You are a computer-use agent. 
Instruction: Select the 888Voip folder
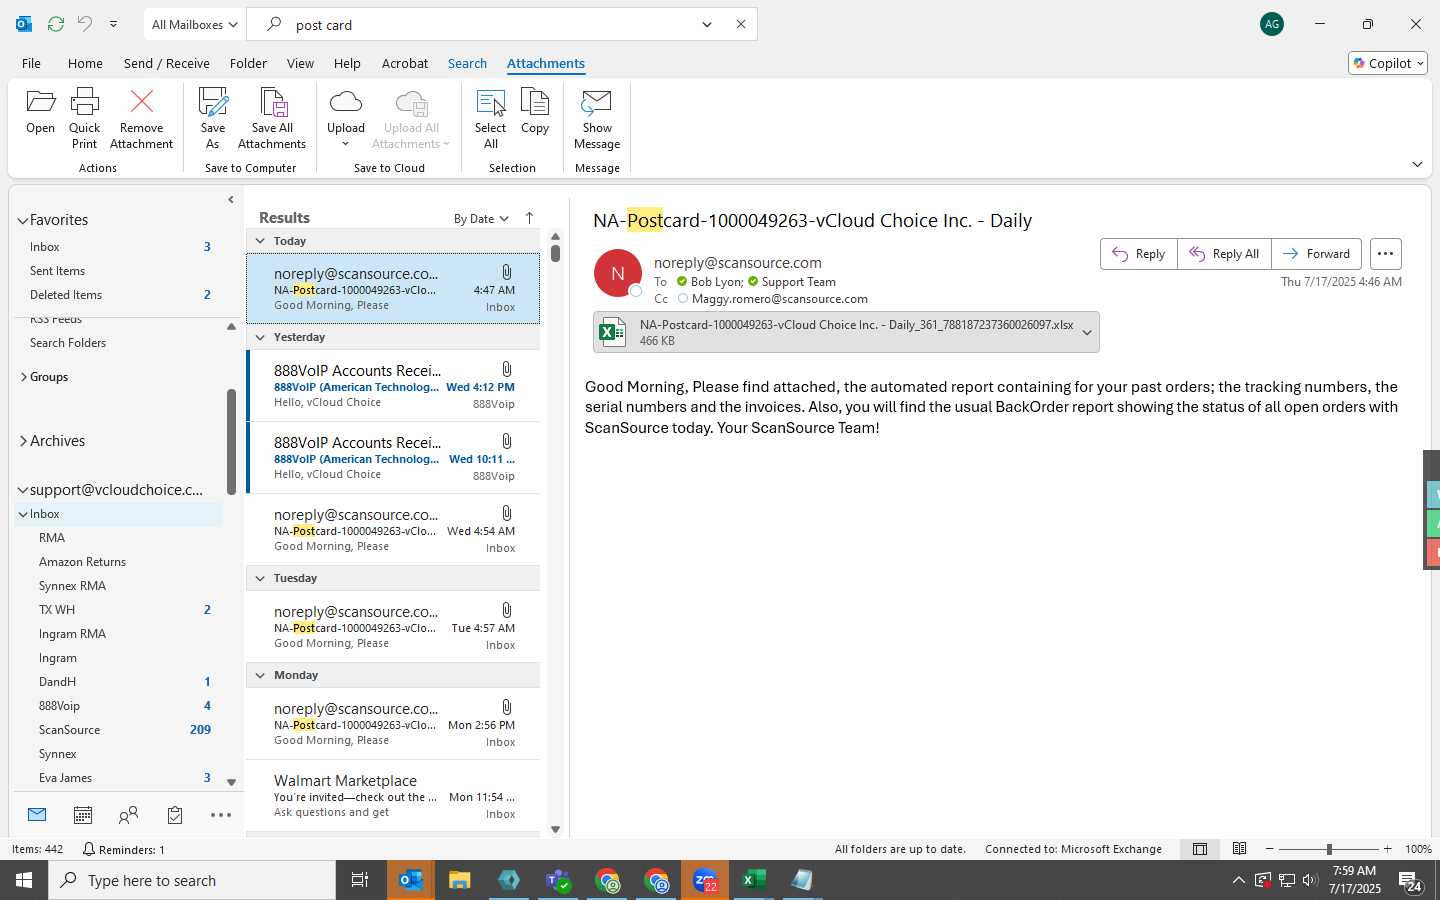(x=59, y=706)
